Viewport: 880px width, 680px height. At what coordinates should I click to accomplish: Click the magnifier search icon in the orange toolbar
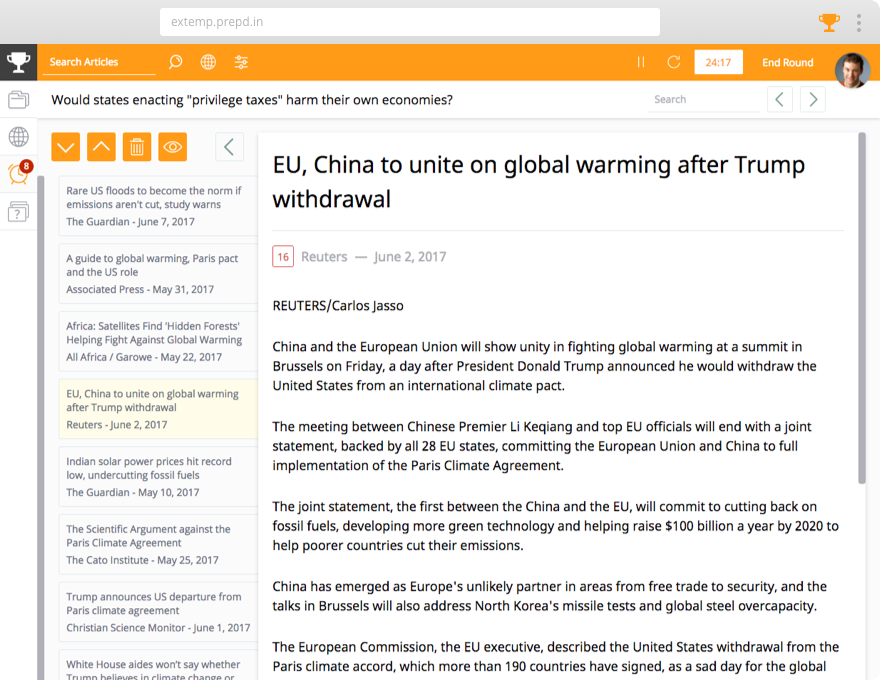[x=176, y=62]
